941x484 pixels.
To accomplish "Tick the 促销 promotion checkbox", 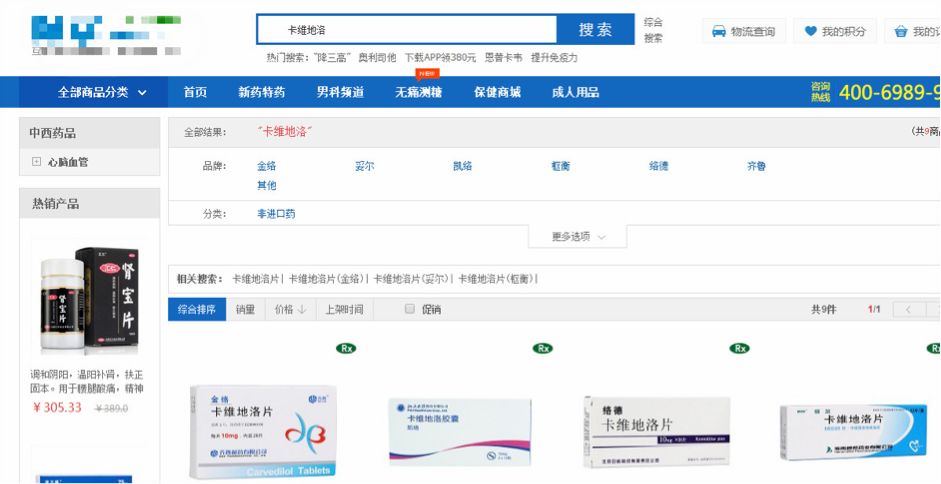I will pos(410,309).
